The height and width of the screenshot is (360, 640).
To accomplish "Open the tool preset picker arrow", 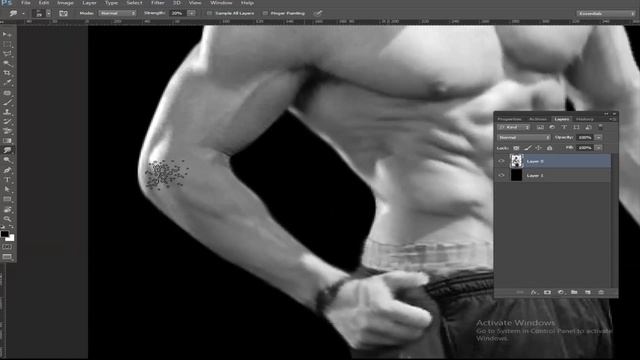I will coord(23,13).
